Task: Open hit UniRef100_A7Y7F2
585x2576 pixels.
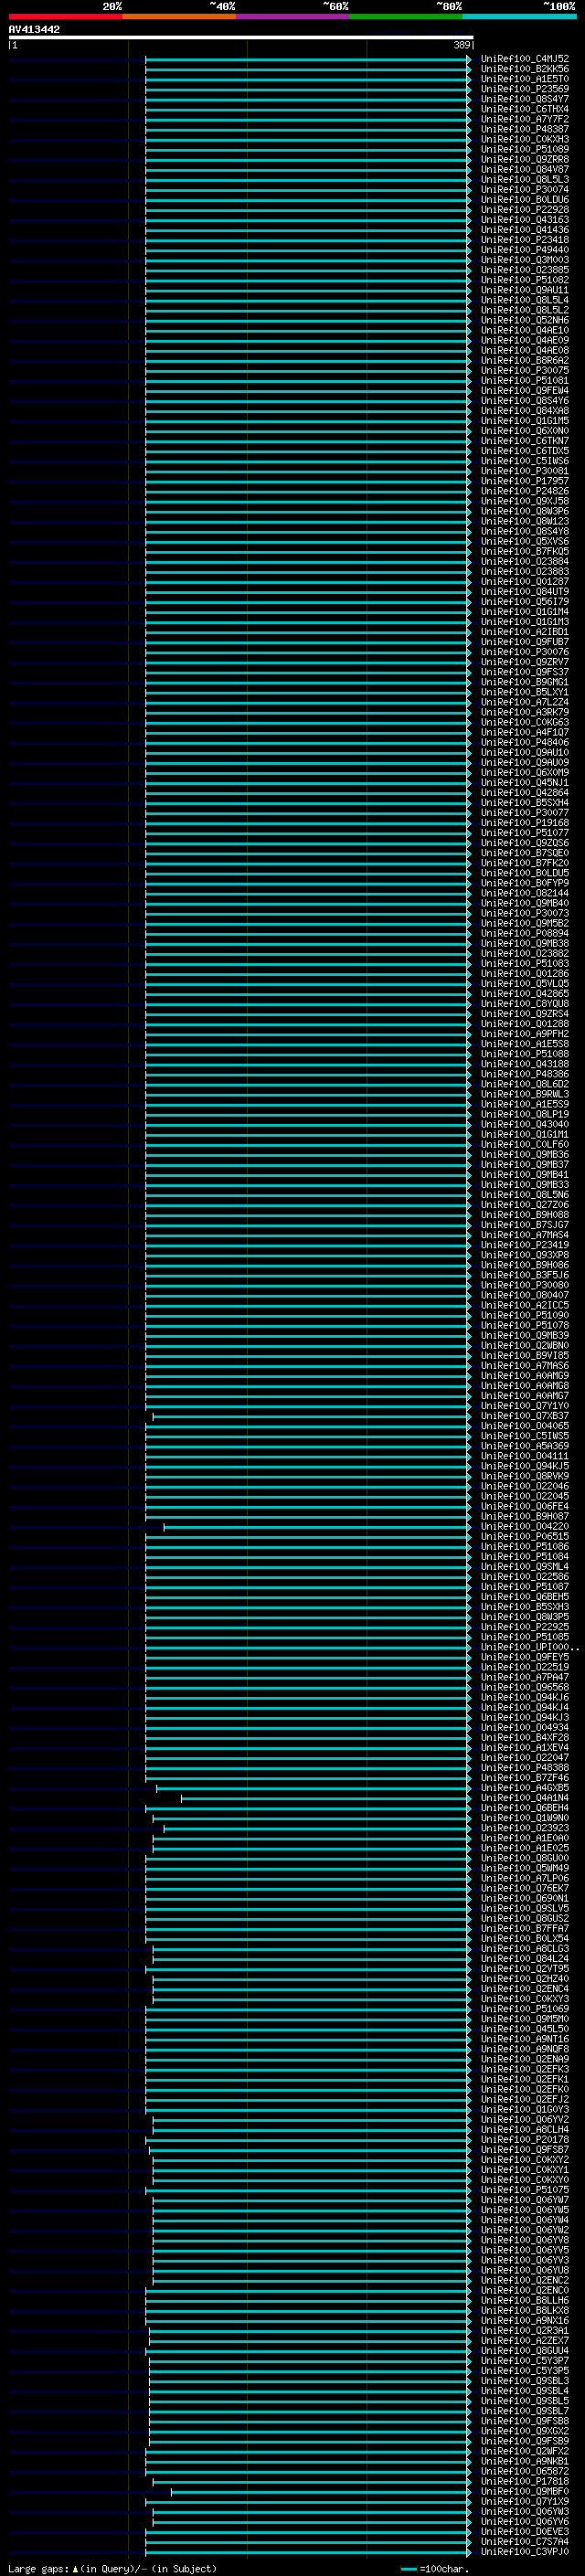Action: tap(524, 119)
